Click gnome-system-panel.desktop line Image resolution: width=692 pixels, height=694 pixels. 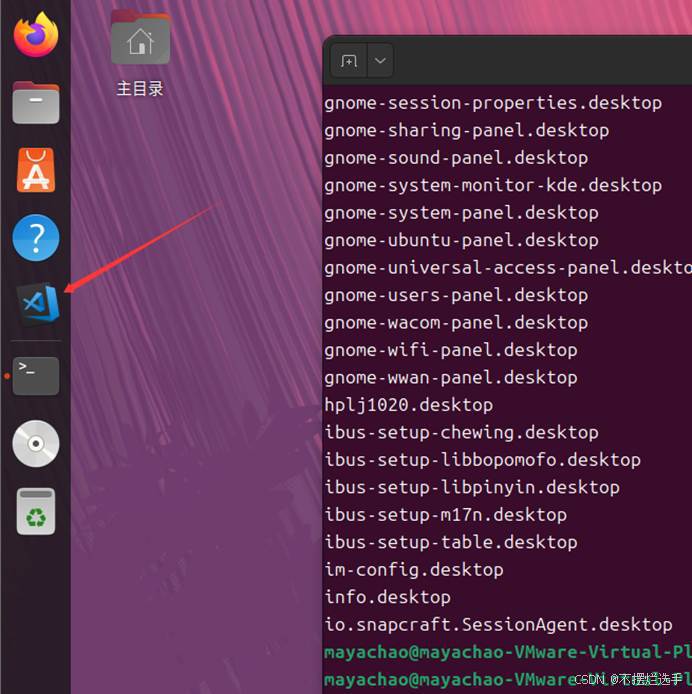point(461,213)
